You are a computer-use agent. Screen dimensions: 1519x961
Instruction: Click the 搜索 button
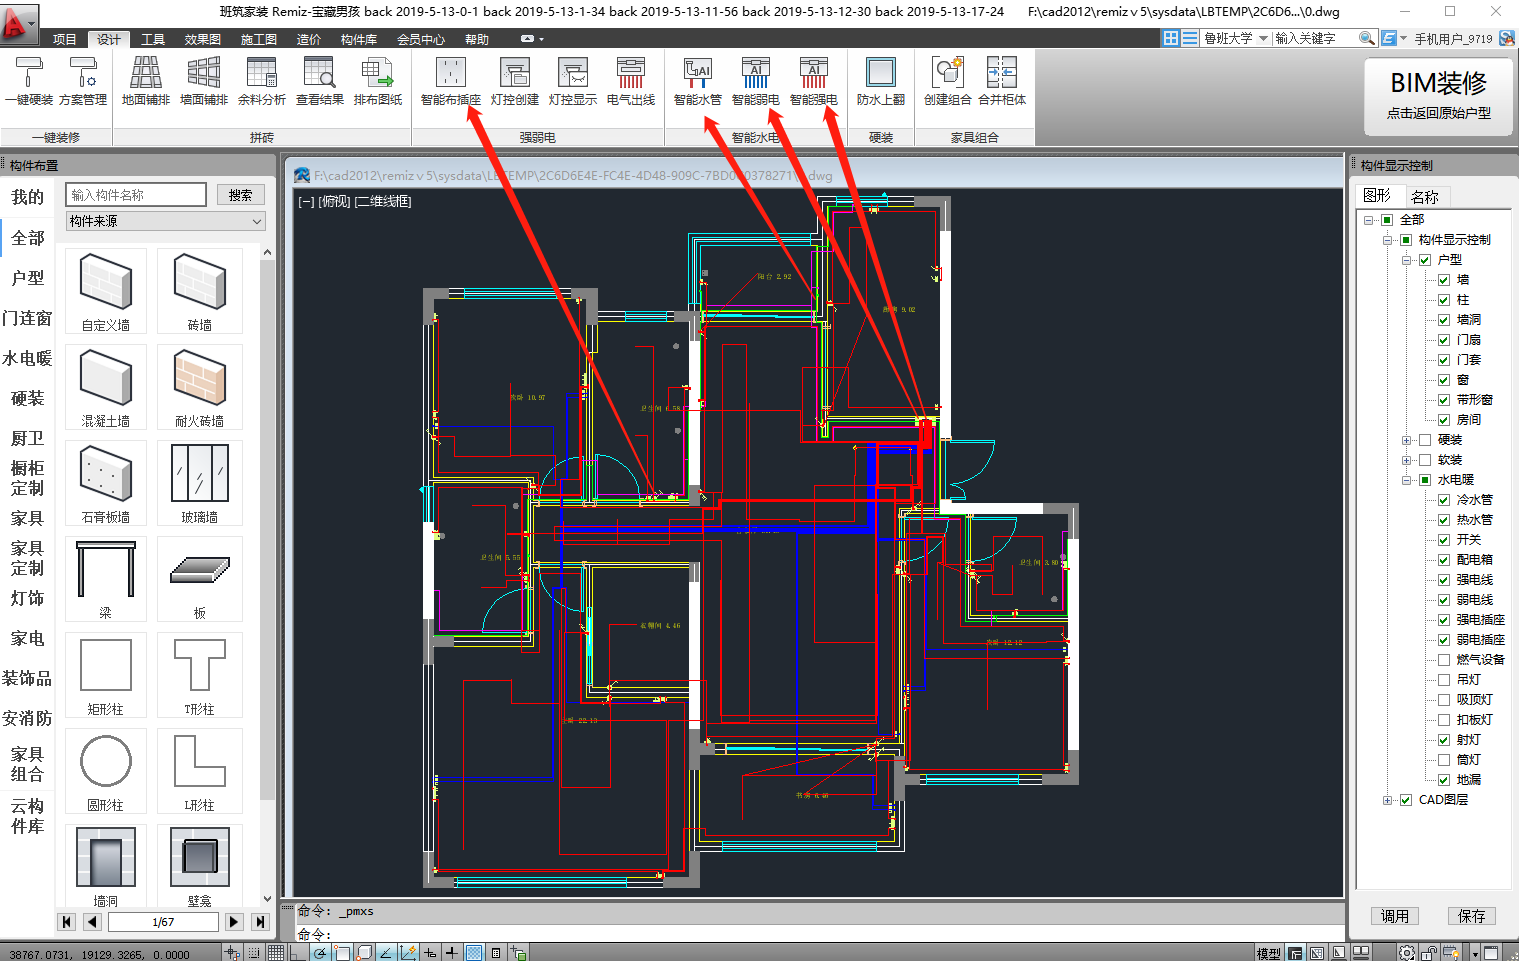[241, 195]
